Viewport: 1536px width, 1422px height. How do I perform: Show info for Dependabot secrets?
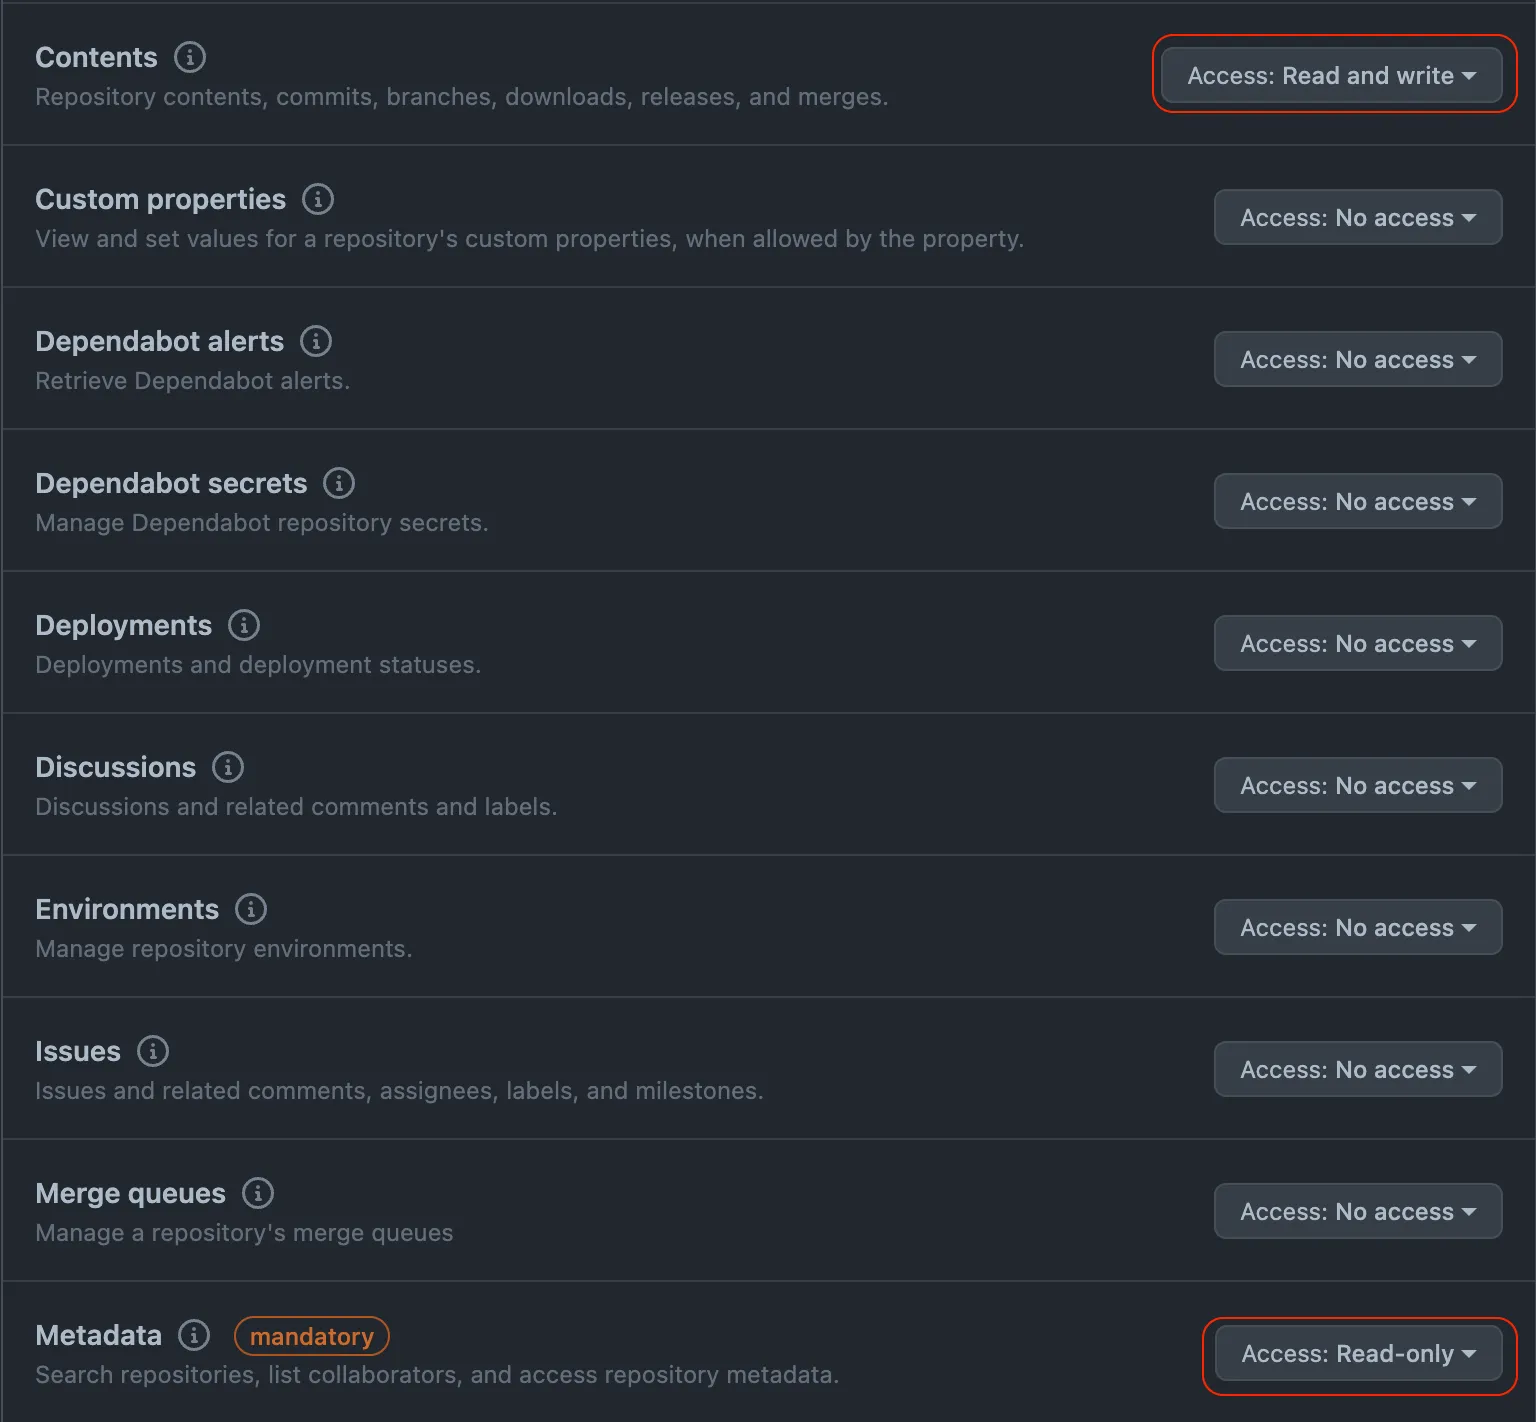(339, 483)
